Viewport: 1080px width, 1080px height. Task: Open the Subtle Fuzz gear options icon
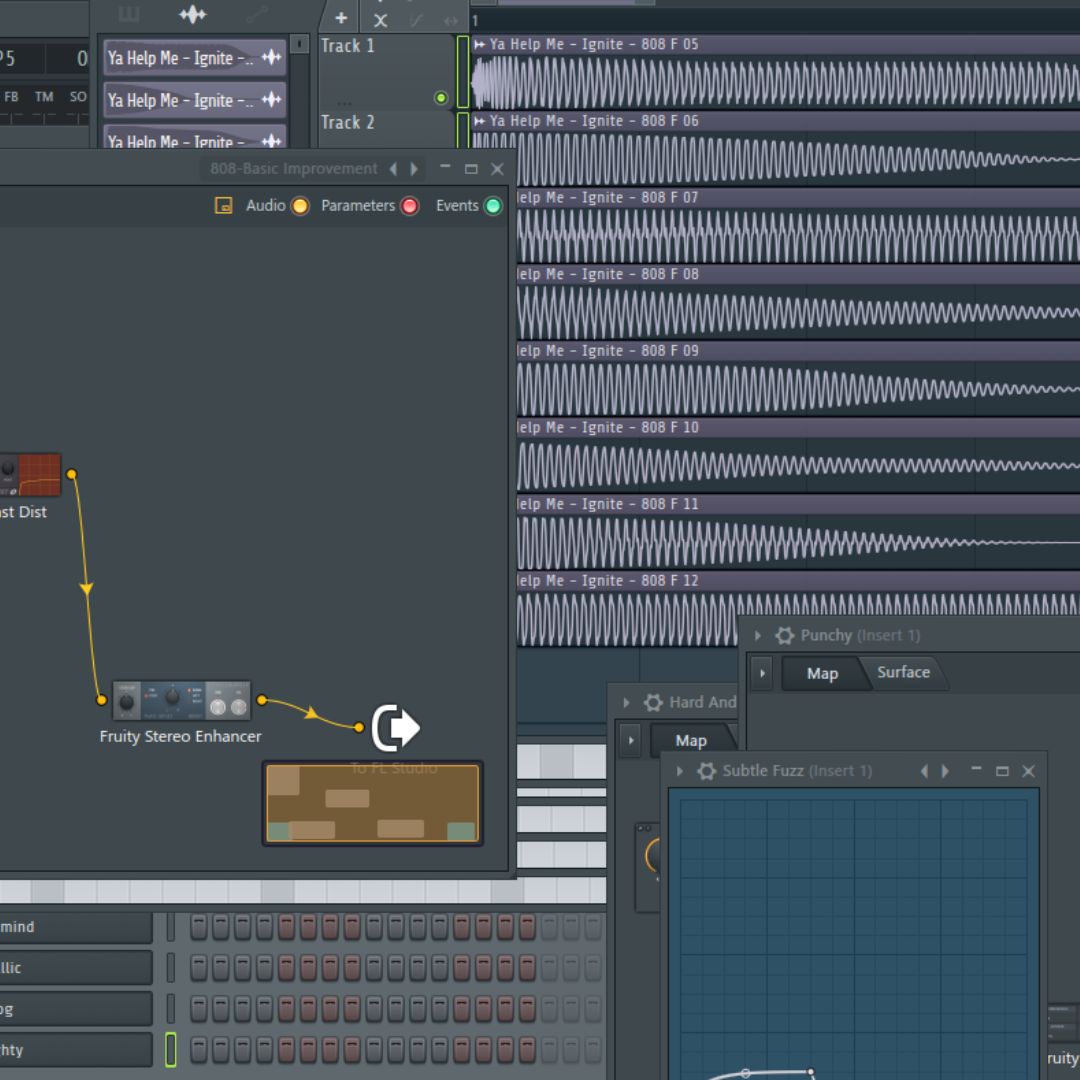[707, 771]
